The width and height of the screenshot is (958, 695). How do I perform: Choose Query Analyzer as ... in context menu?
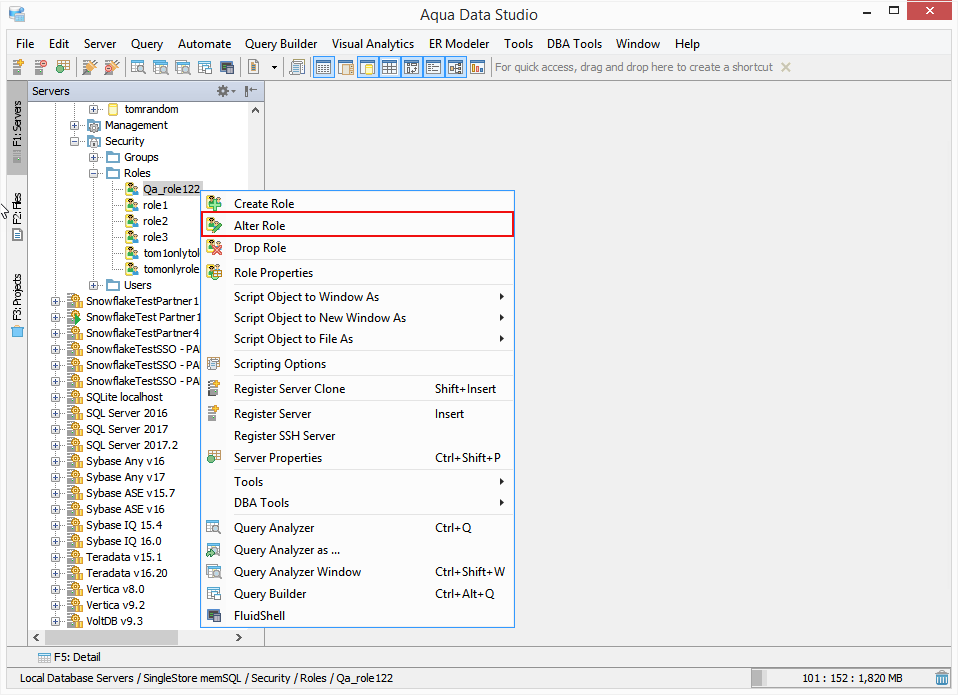[357, 550]
